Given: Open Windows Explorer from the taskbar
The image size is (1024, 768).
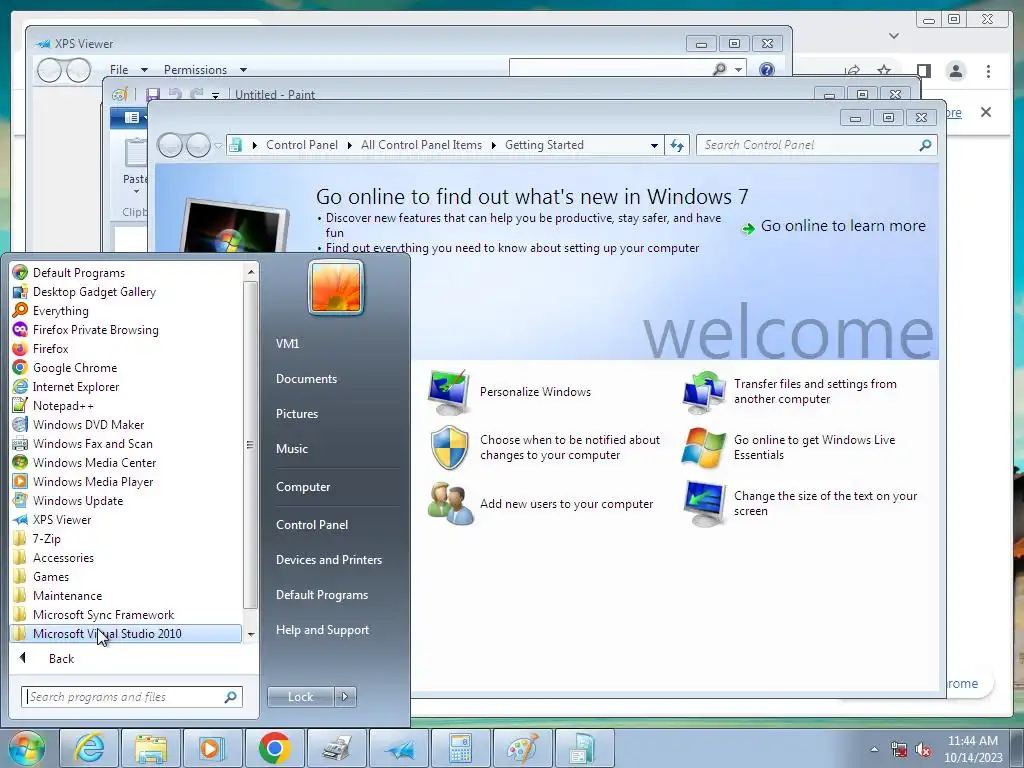Looking at the screenshot, I should pos(151,748).
